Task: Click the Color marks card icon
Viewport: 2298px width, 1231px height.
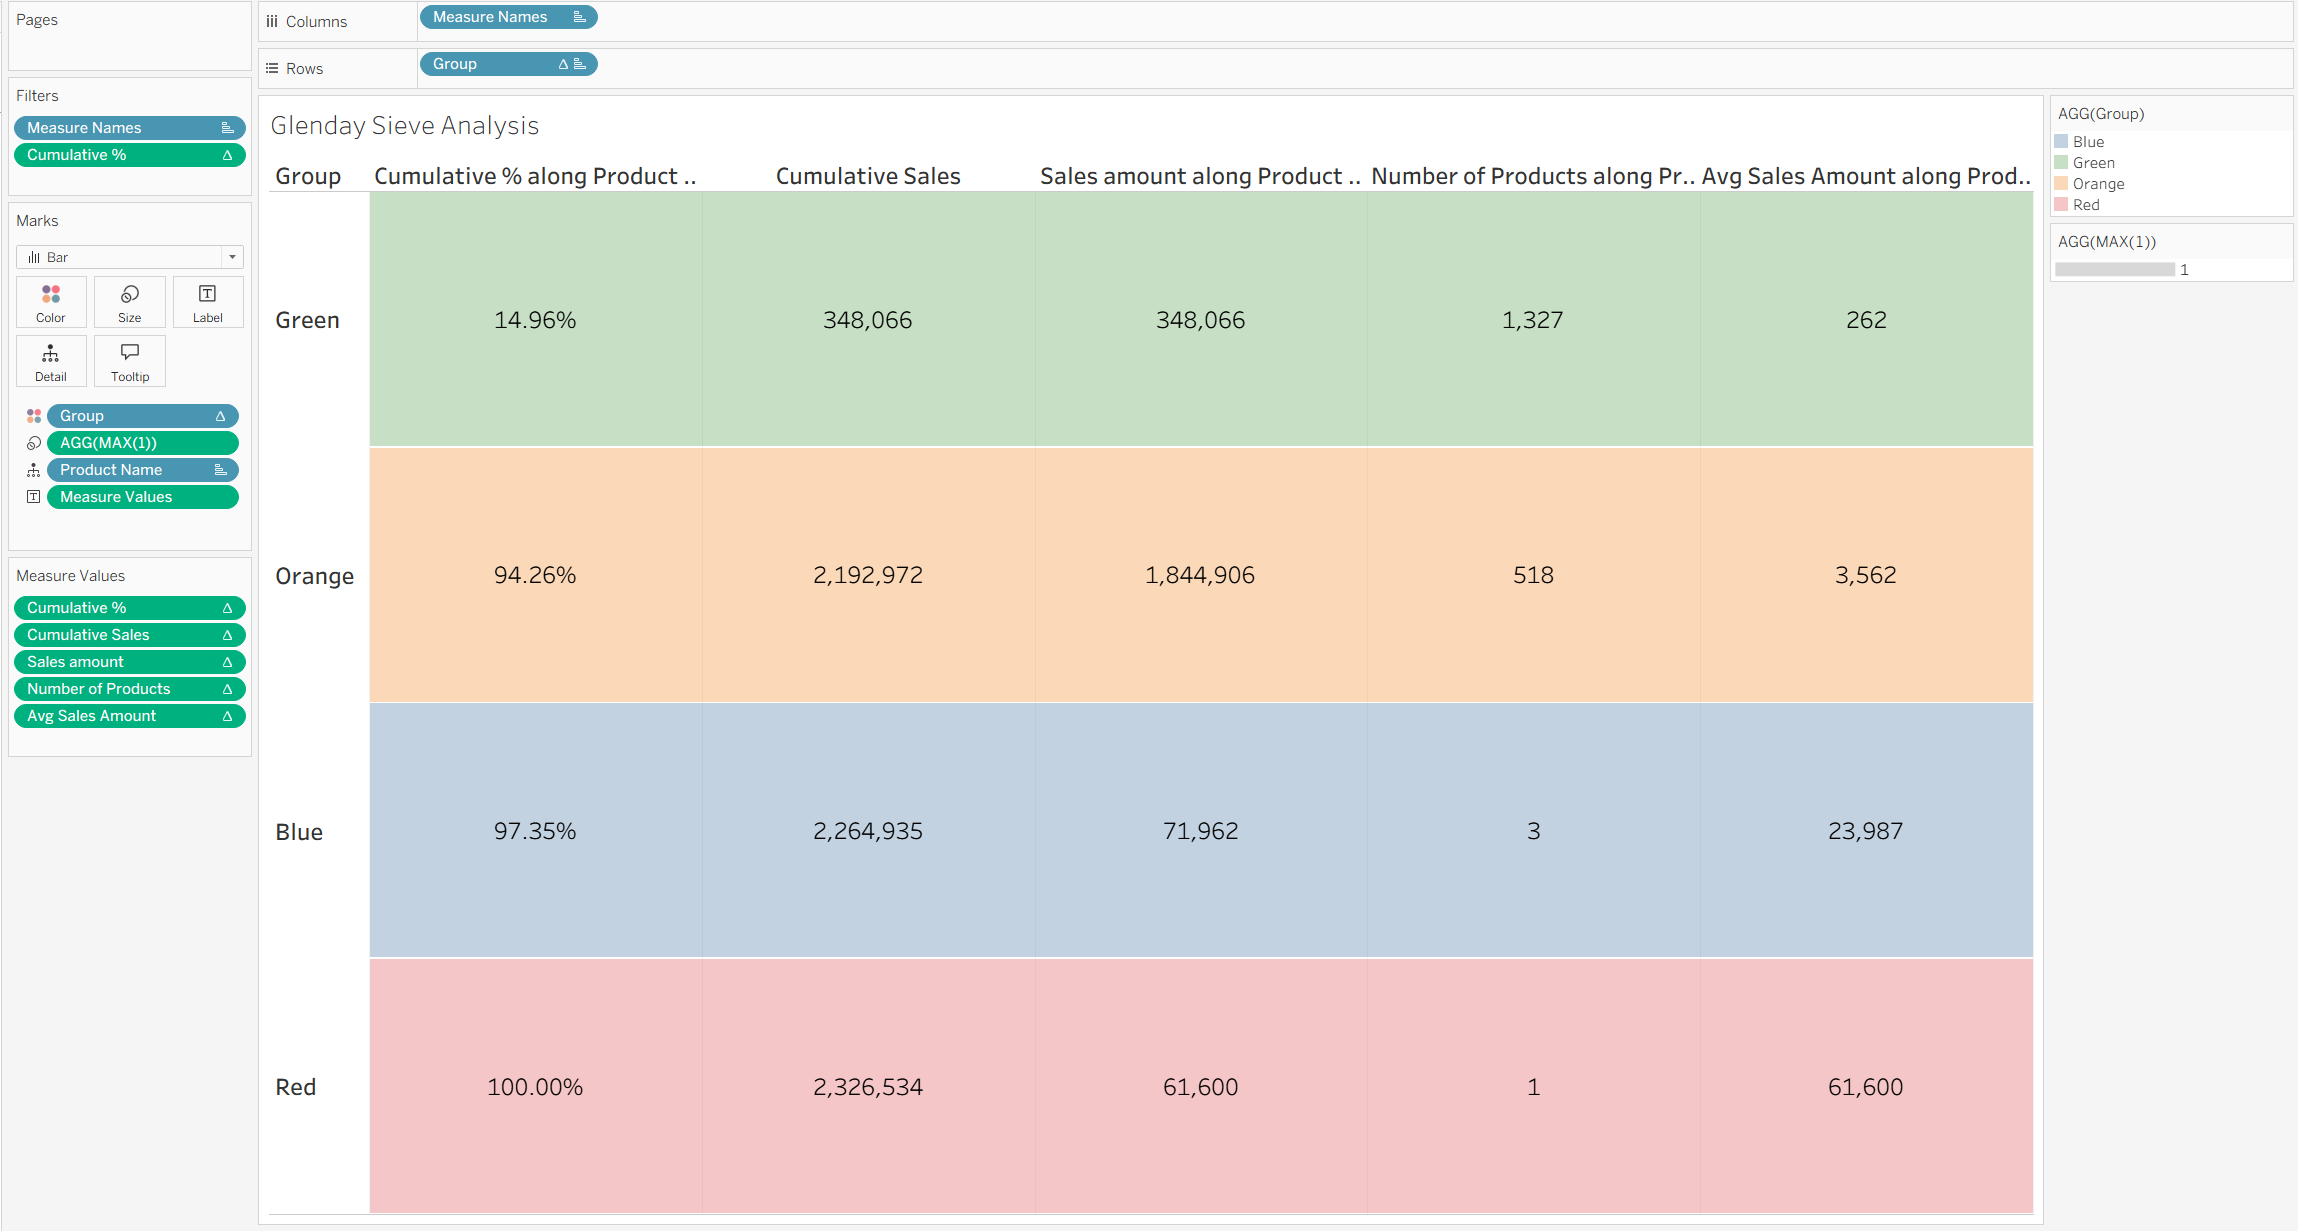Action: click(51, 301)
